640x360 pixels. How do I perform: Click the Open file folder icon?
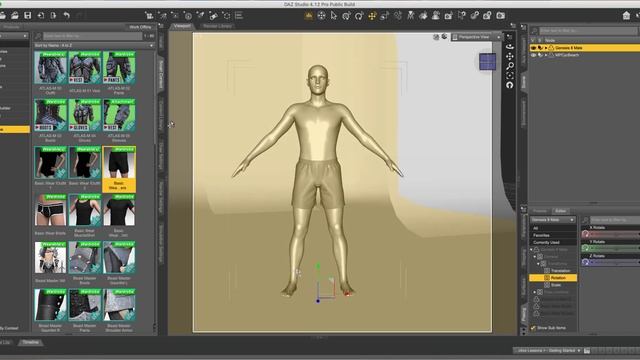[15, 16]
